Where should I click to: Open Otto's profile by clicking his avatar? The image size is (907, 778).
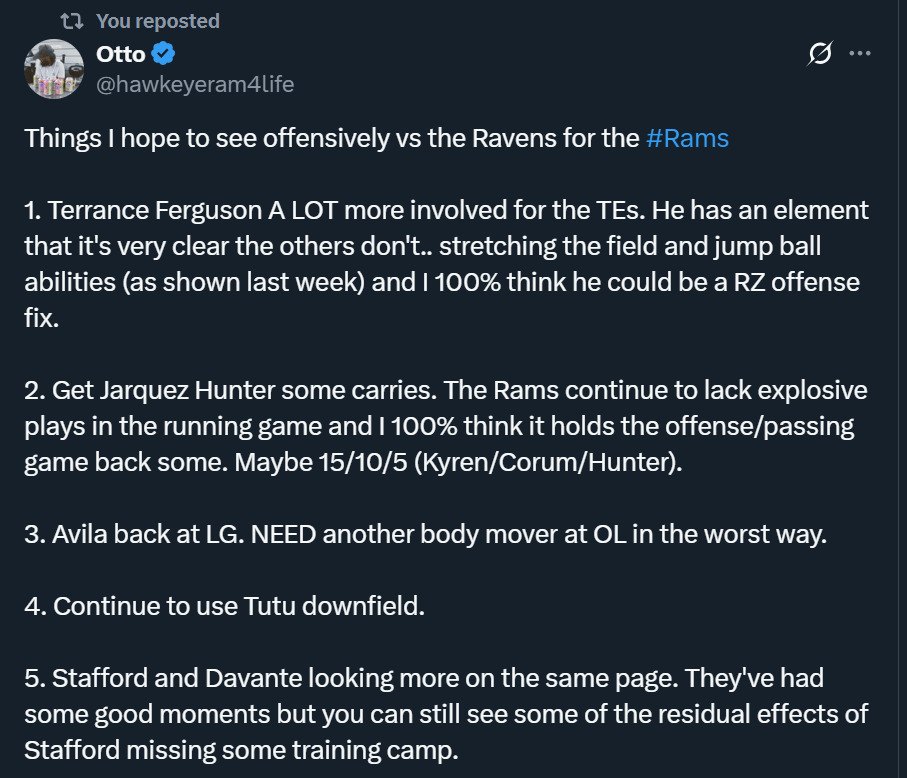coord(53,70)
